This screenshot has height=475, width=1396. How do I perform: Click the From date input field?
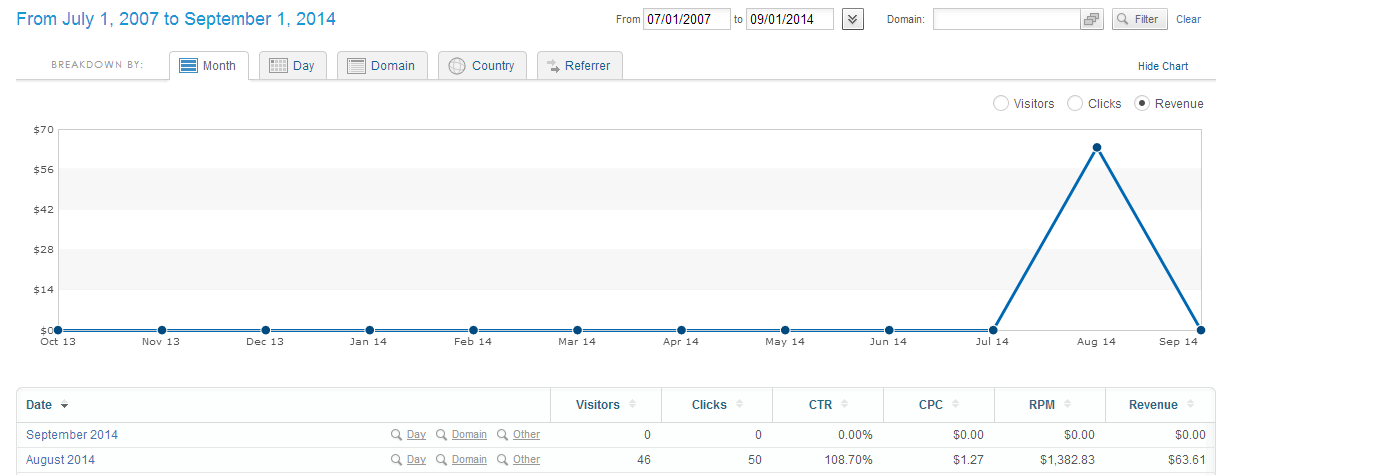pyautogui.click(x=686, y=19)
